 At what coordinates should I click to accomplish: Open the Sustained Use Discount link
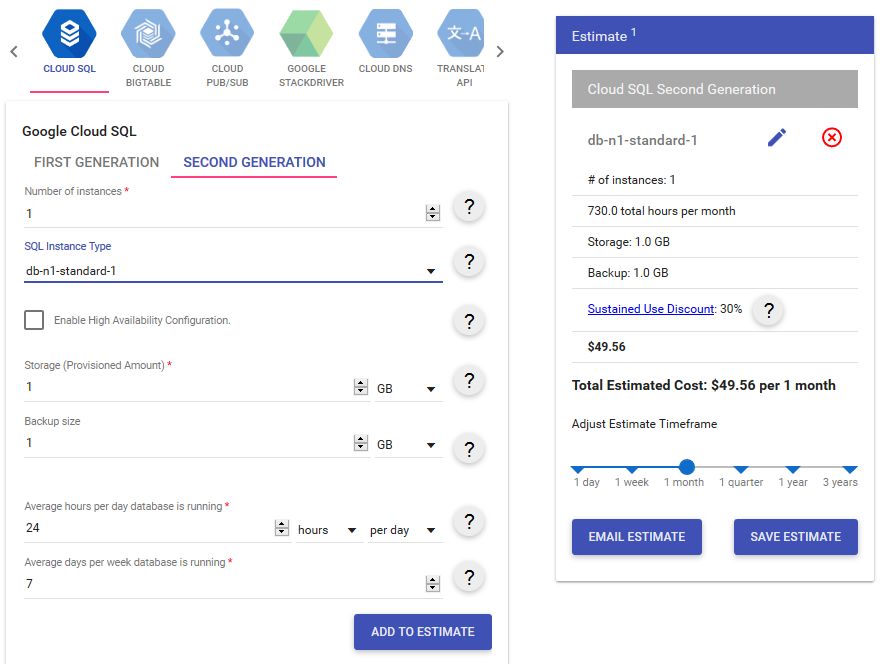tap(650, 309)
